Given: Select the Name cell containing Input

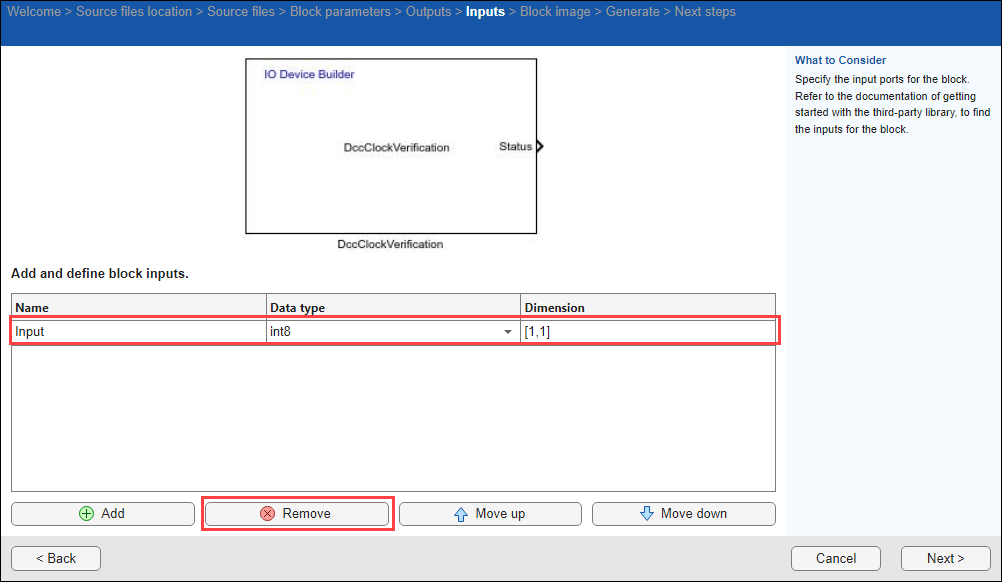Looking at the screenshot, I should (x=138, y=332).
